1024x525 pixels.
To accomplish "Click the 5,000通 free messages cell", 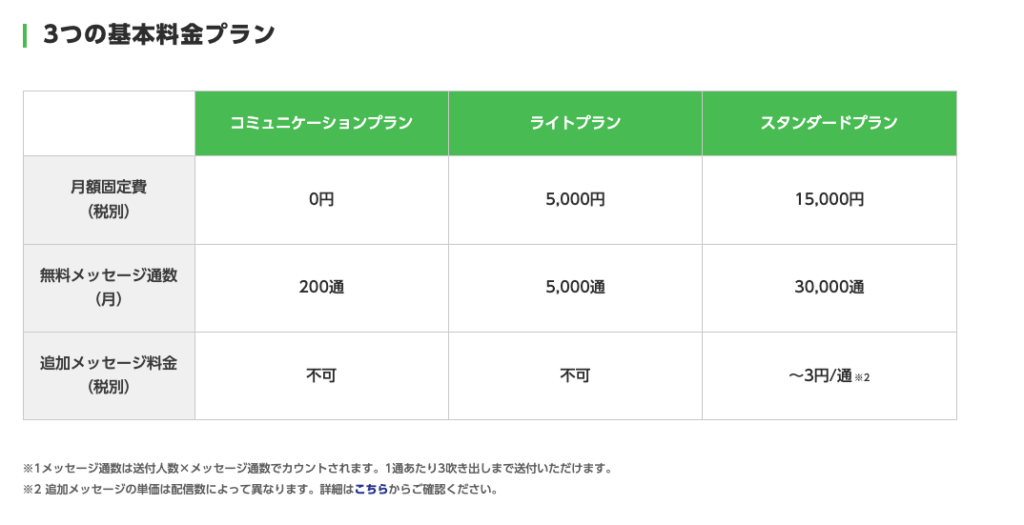I will click(575, 288).
